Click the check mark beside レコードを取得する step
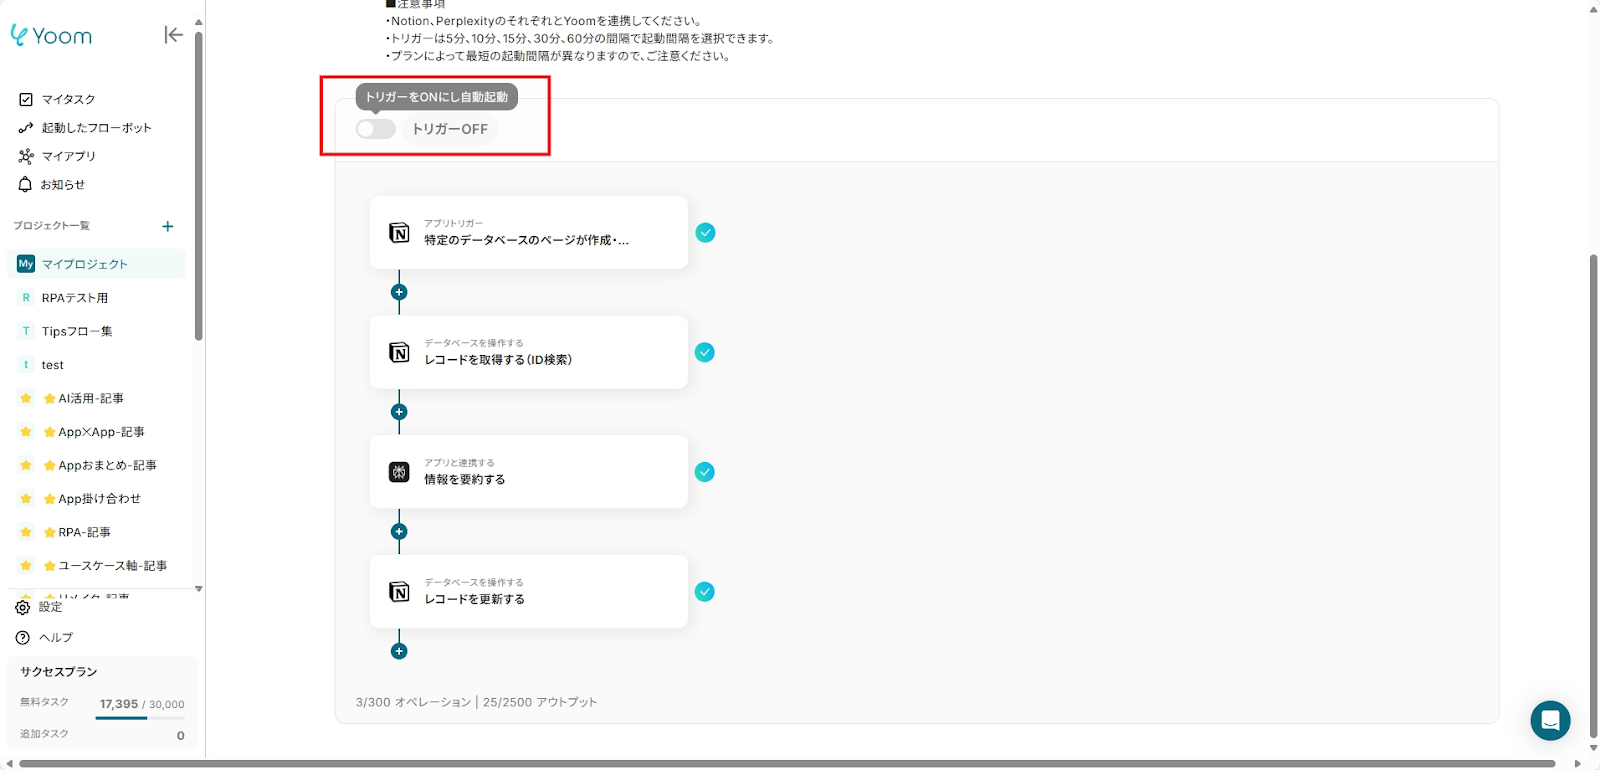1600x770 pixels. [x=705, y=352]
